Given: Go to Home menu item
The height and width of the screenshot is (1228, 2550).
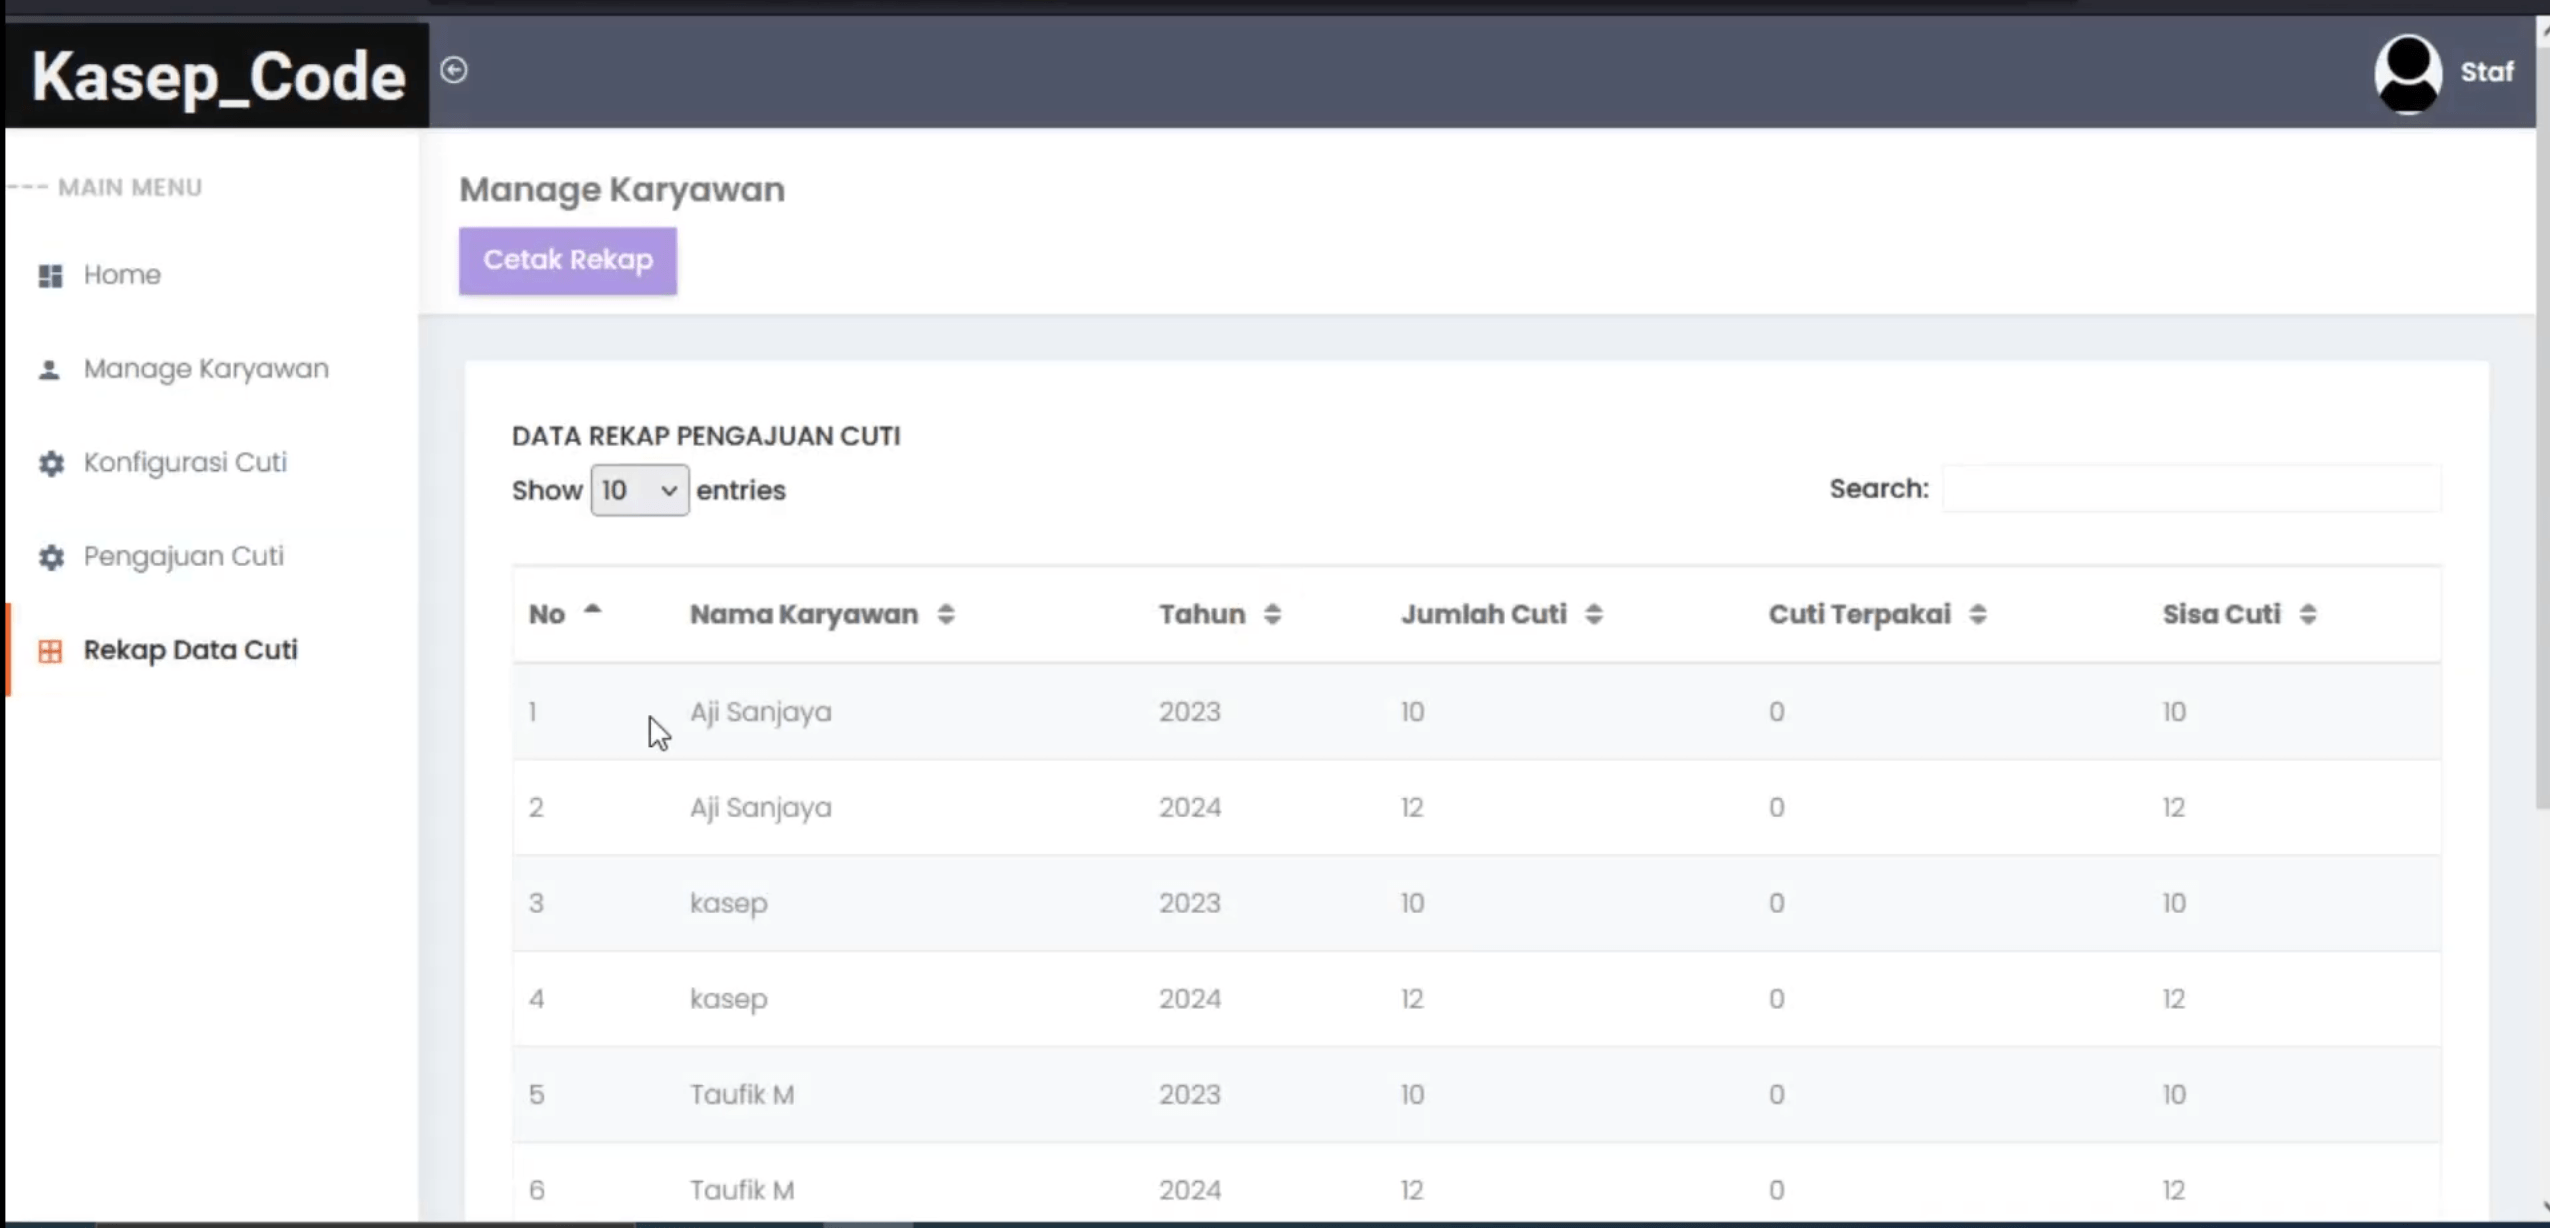Looking at the screenshot, I should point(122,275).
